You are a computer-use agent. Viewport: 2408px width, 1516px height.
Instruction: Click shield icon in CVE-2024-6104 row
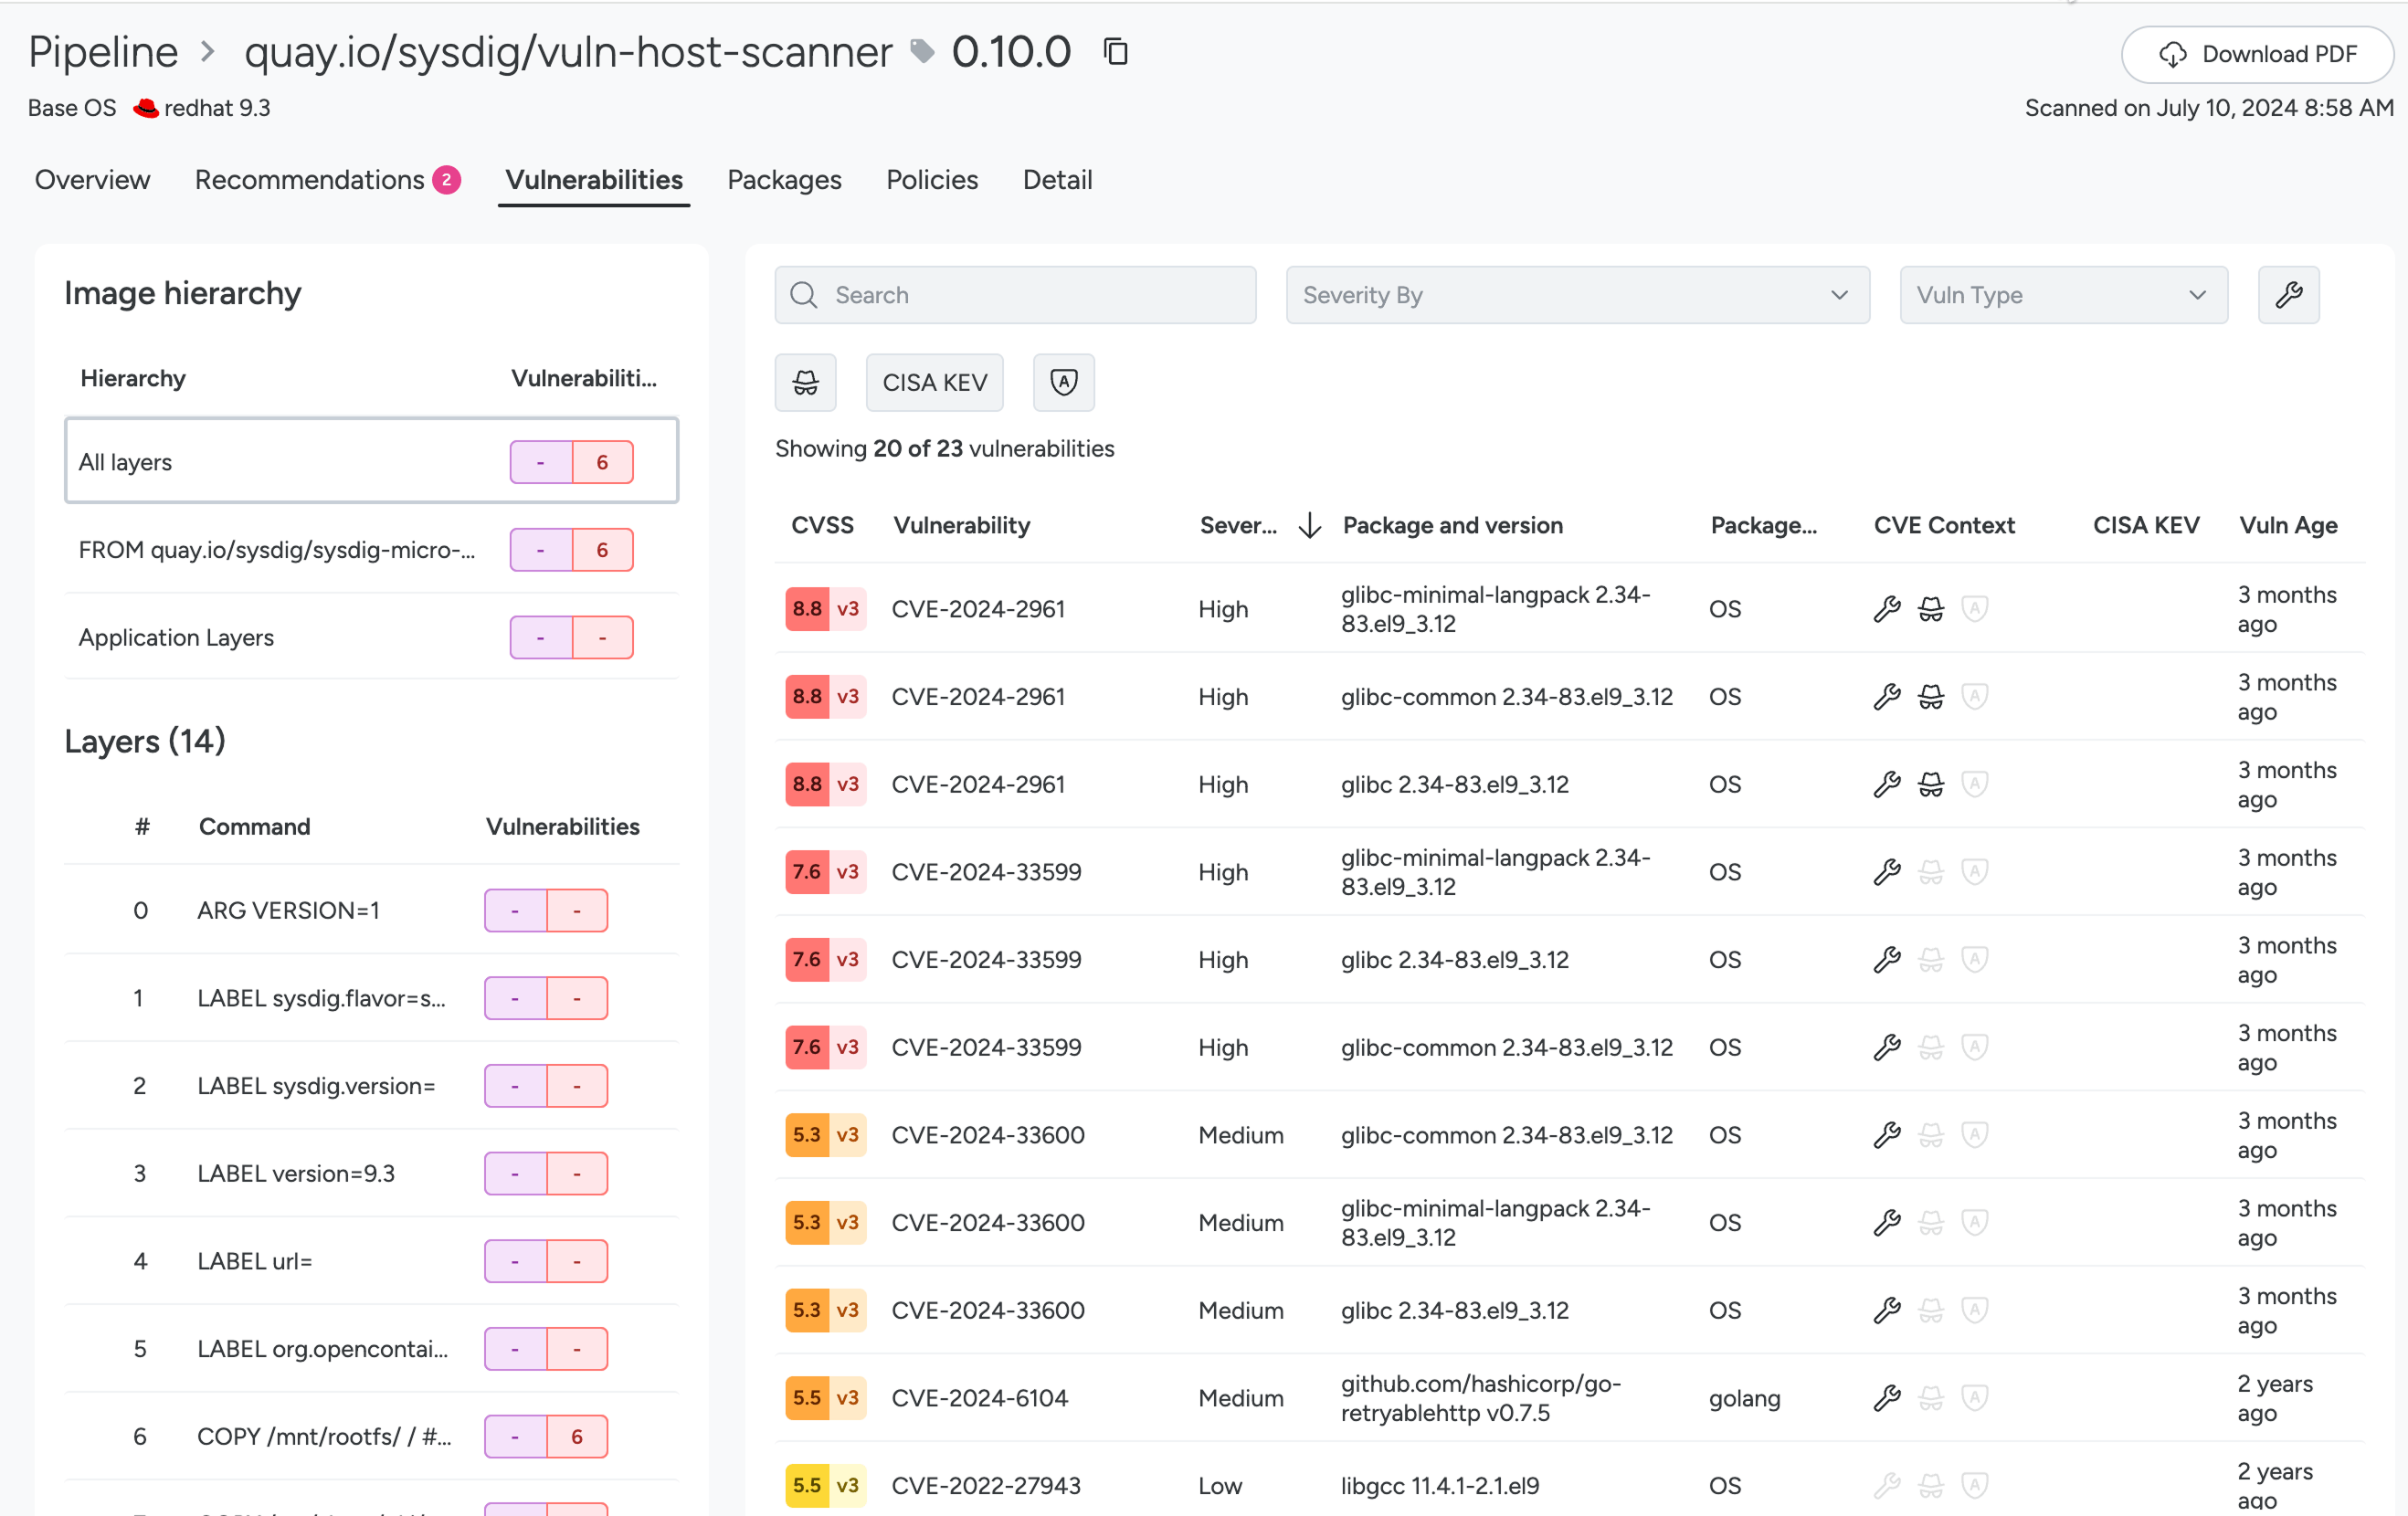pyautogui.click(x=1974, y=1398)
